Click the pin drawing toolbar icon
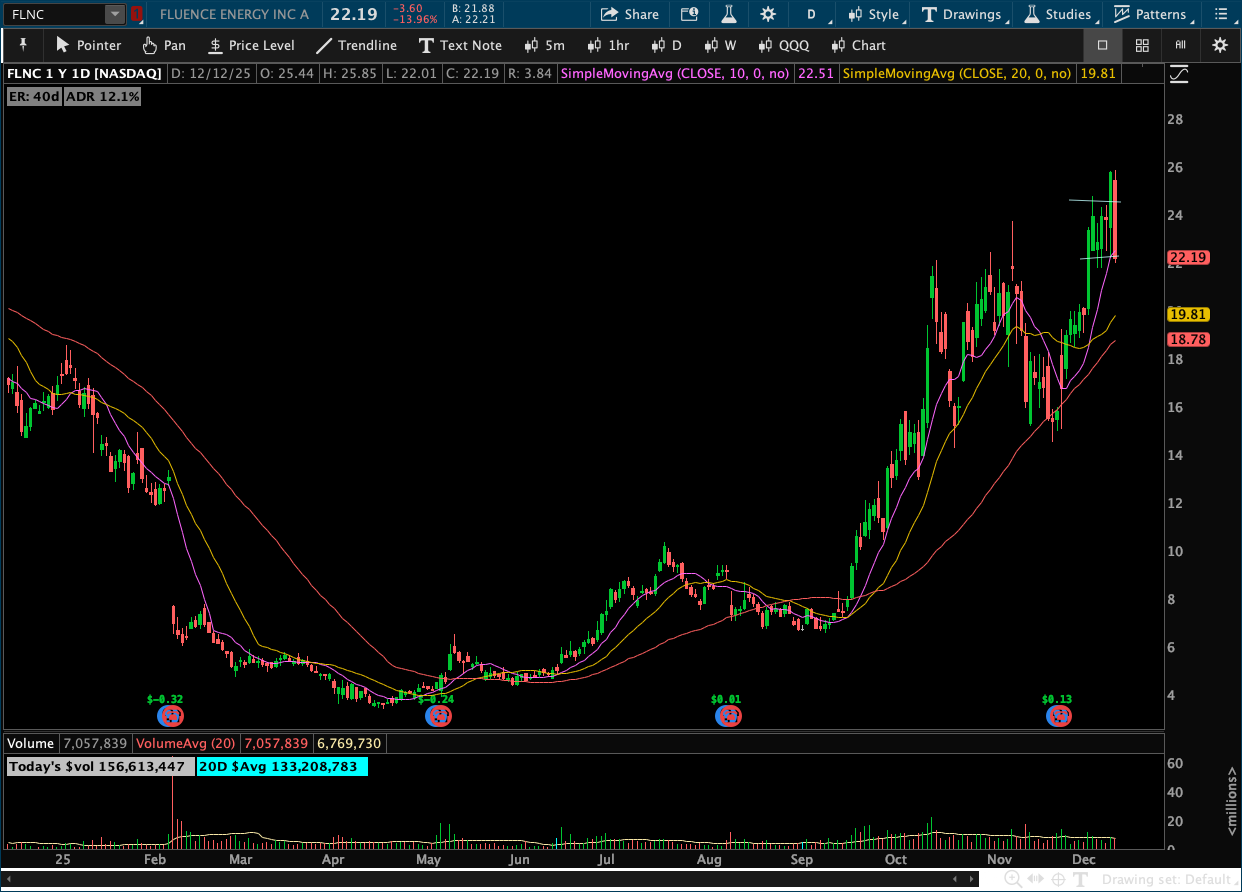1242x892 pixels. (x=21, y=45)
